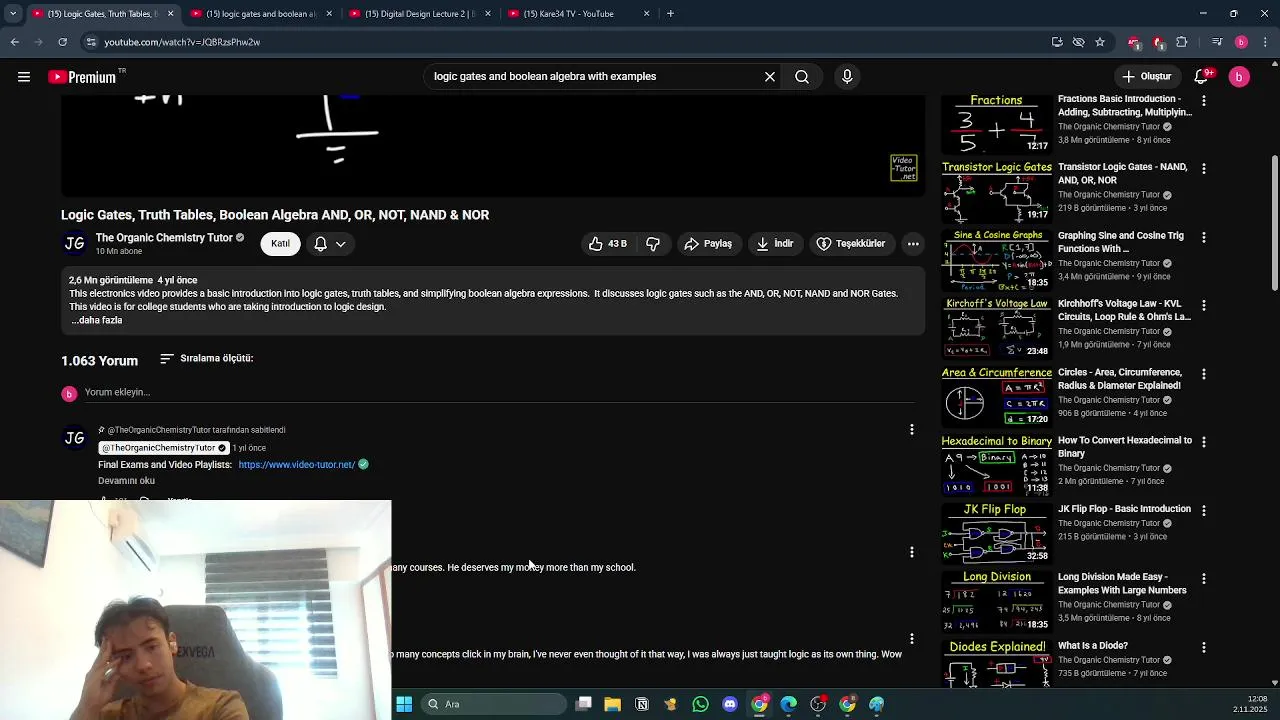Expand description with ...daha fazla

pyautogui.click(x=97, y=320)
